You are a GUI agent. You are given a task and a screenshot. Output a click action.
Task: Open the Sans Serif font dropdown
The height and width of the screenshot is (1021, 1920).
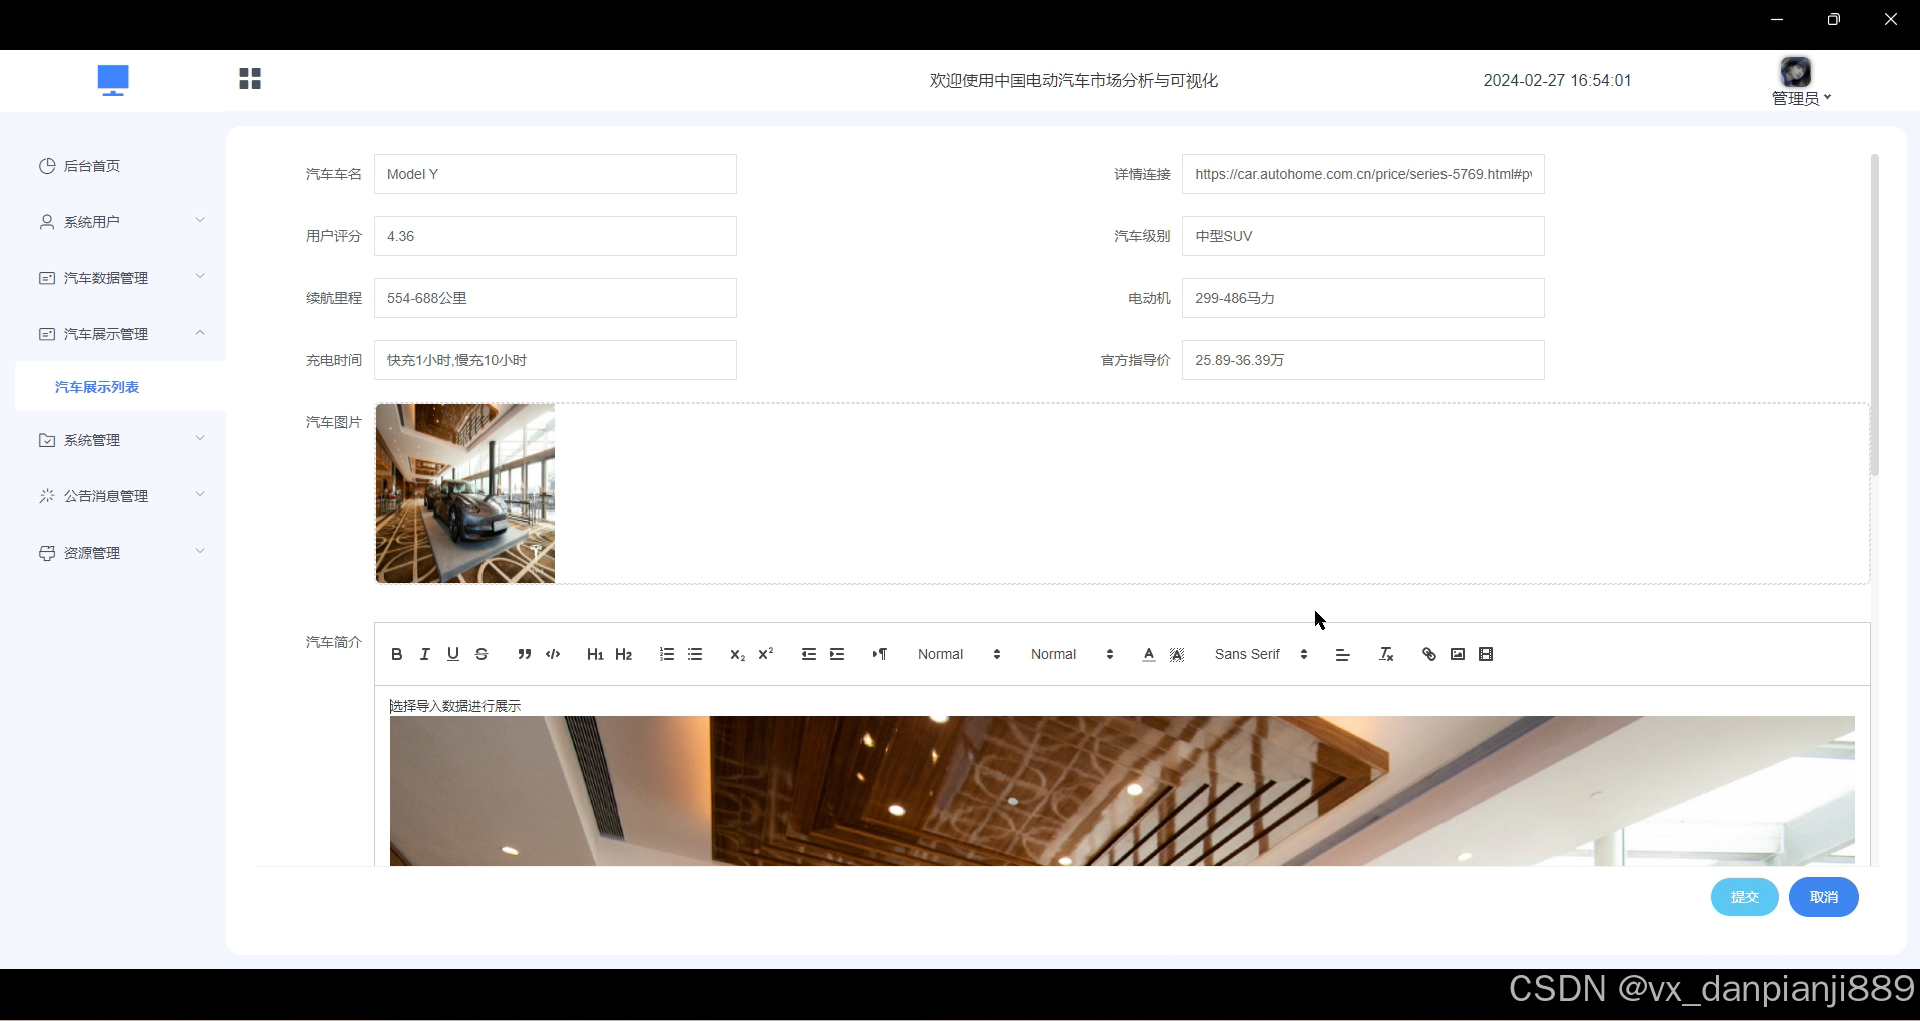tap(1261, 654)
